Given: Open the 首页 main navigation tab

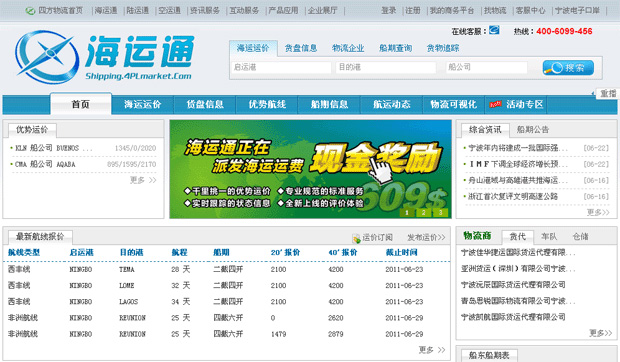Looking at the screenshot, I should click(81, 104).
